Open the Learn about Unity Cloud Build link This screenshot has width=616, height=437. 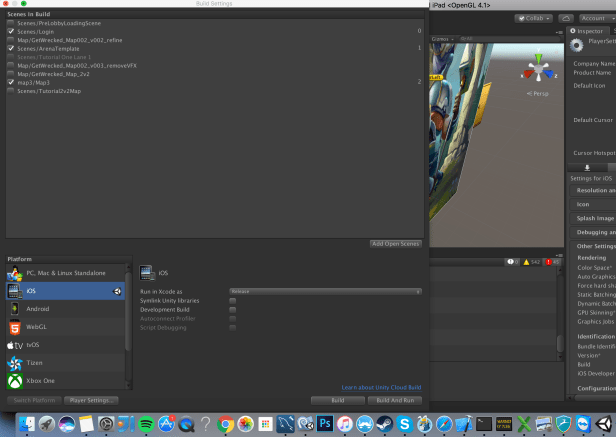[381, 387]
